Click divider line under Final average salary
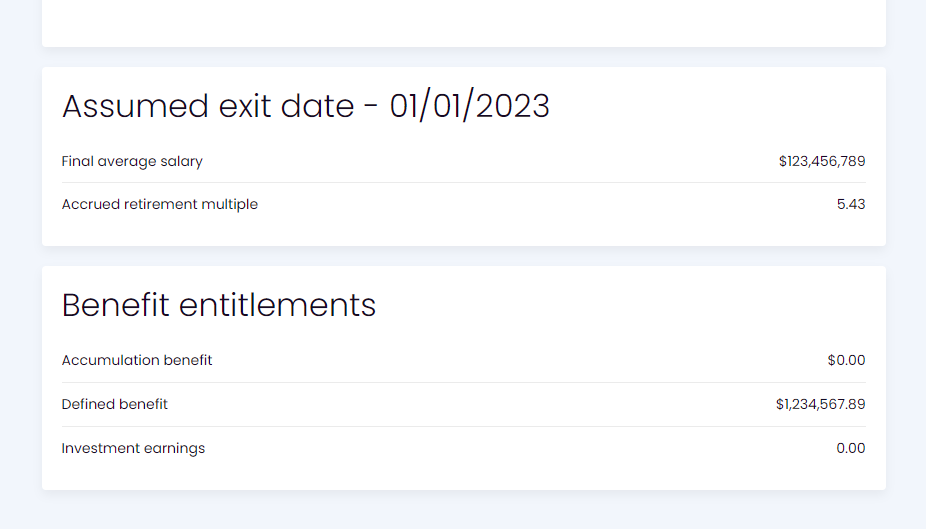 (x=463, y=182)
